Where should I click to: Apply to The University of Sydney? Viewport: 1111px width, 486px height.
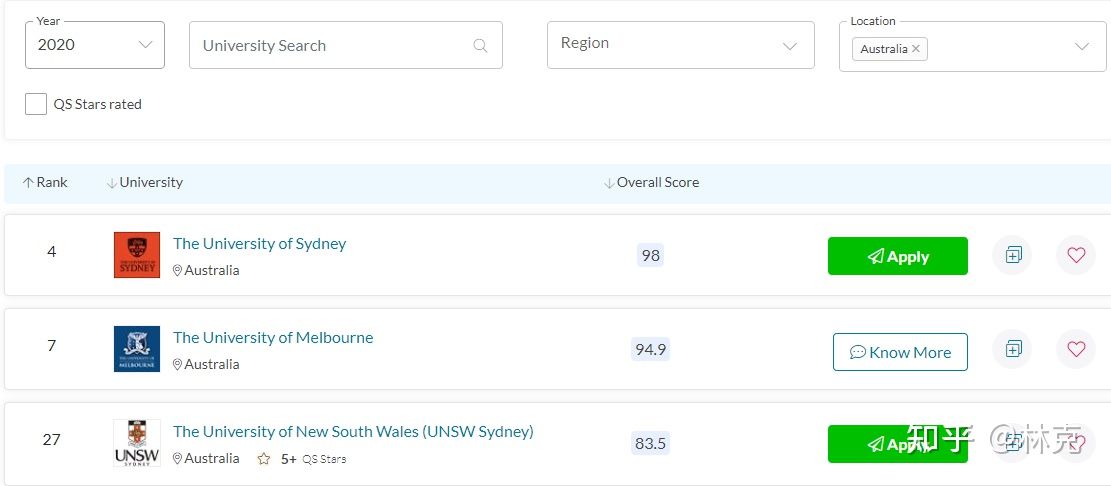click(898, 256)
